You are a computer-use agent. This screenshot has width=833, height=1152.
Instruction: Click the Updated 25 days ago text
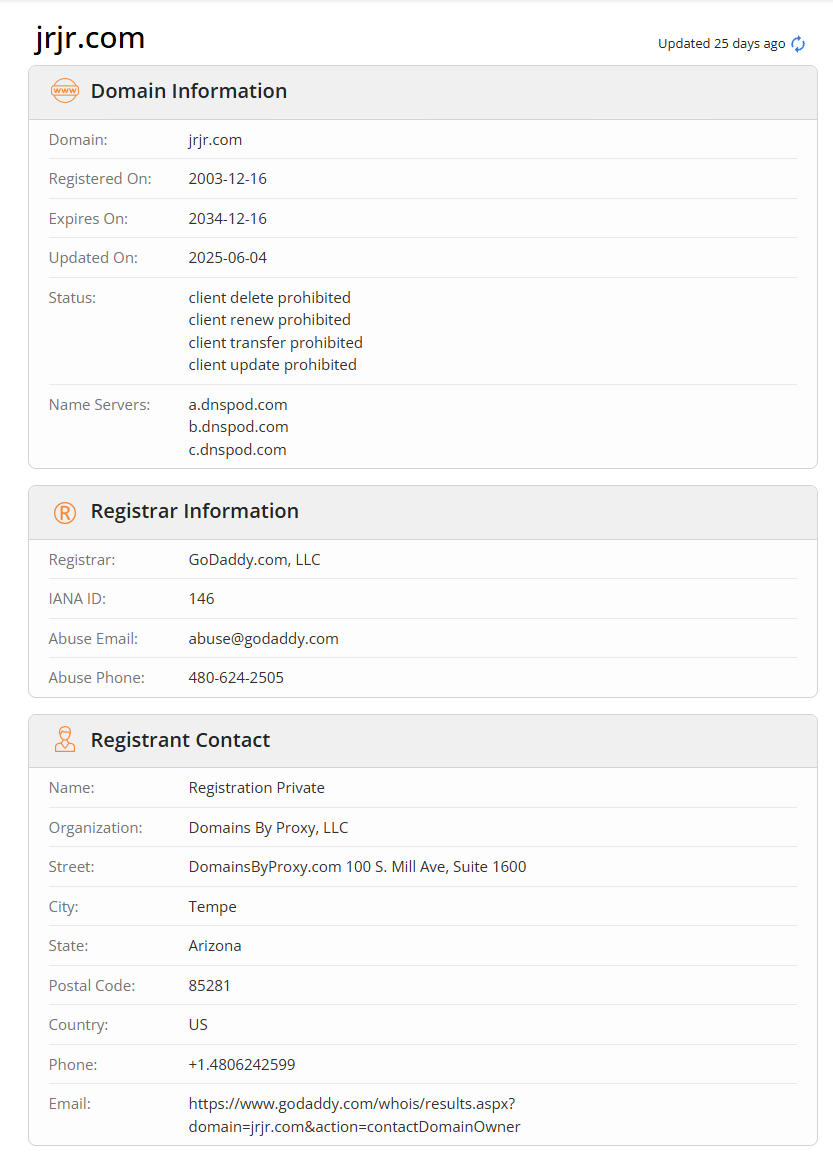click(721, 44)
